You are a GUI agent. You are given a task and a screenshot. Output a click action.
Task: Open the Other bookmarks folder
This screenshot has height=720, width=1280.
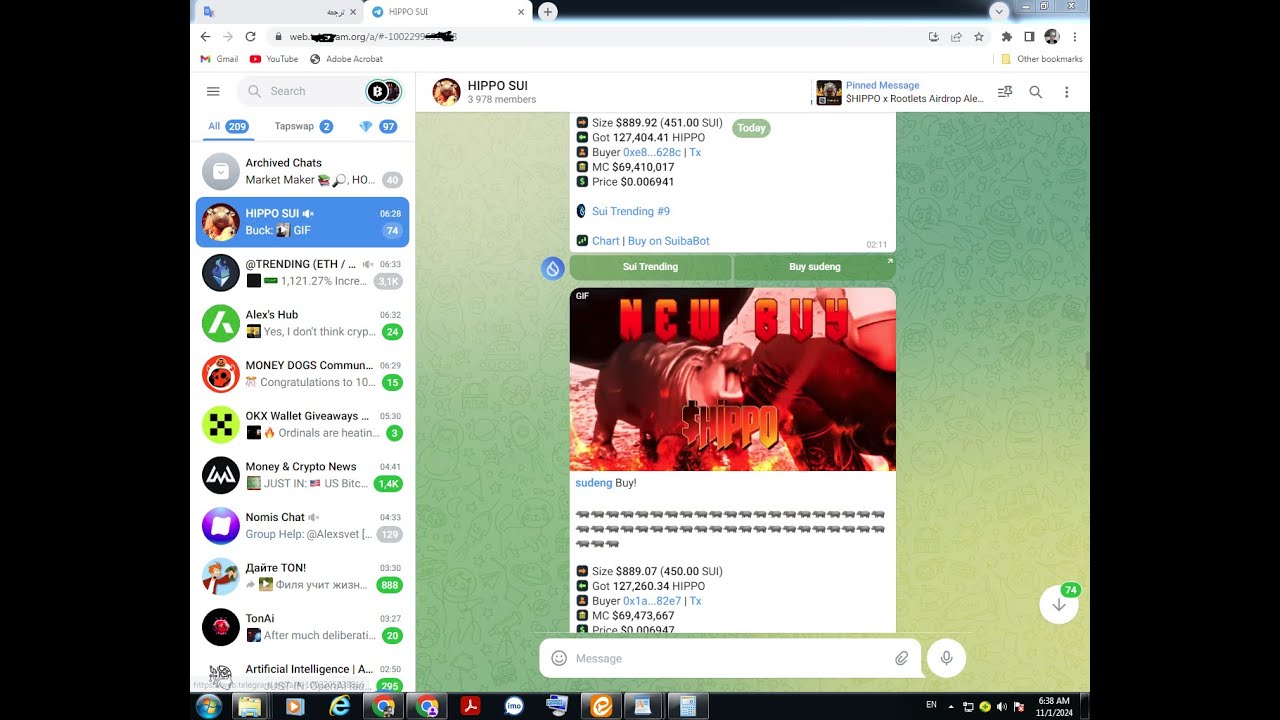pyautogui.click(x=1042, y=59)
